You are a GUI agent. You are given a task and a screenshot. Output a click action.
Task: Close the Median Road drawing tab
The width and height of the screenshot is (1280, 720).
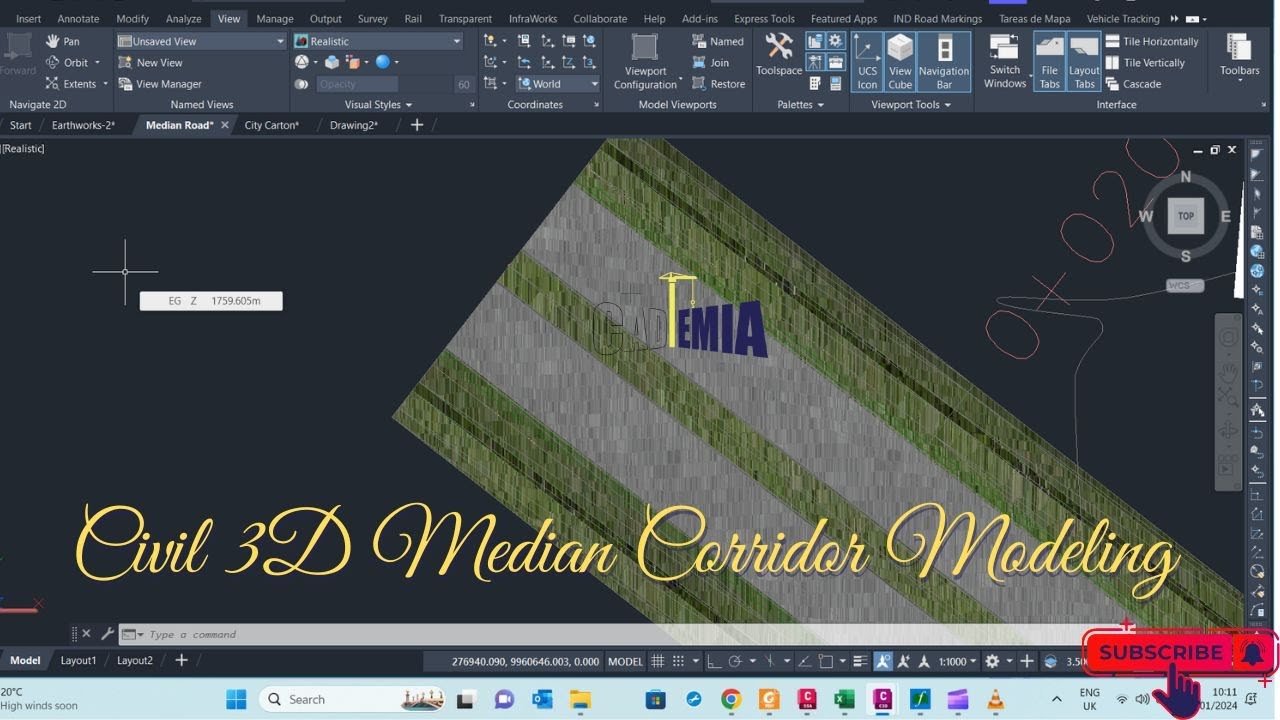tap(225, 125)
